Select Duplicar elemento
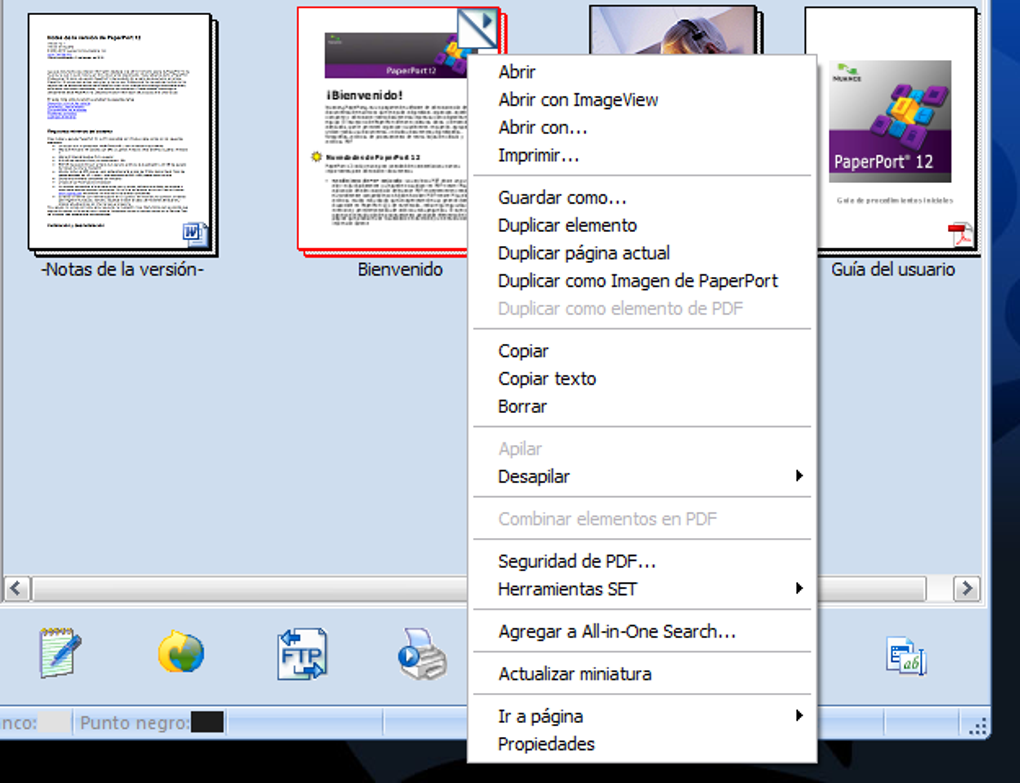Screen dimensions: 1020x783 [x=642, y=225]
